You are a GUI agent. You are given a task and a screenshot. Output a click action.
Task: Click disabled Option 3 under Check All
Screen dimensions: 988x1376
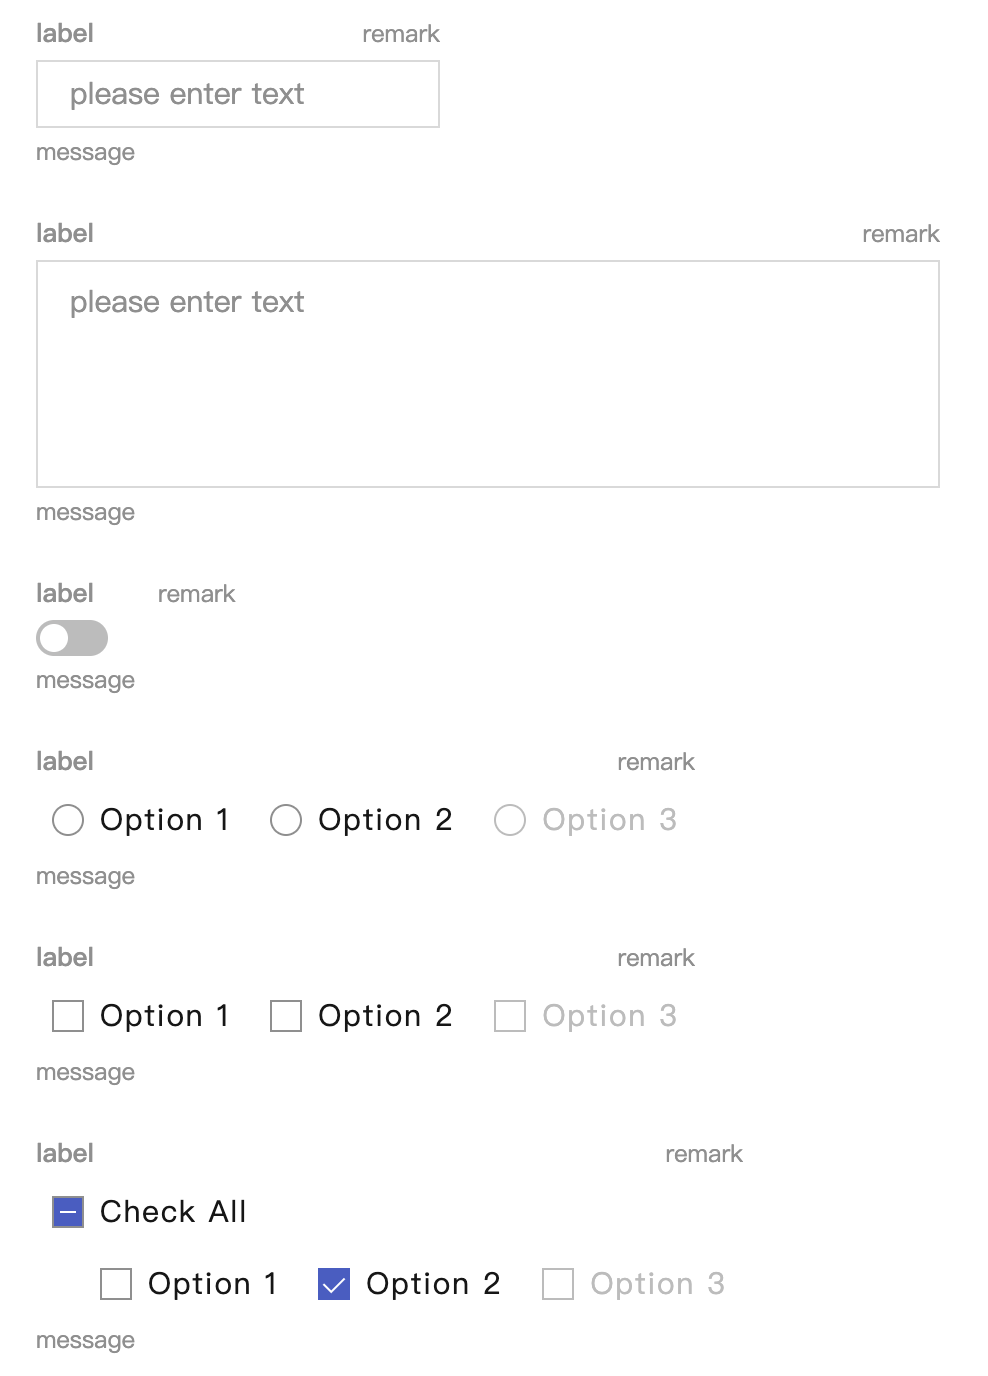point(558,1284)
